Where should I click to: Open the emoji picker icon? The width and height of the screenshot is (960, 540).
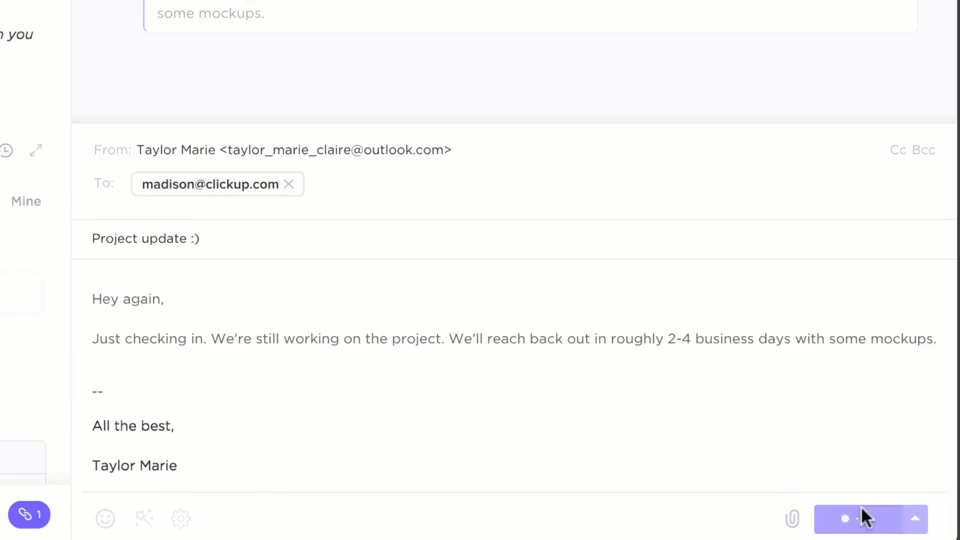(105, 519)
